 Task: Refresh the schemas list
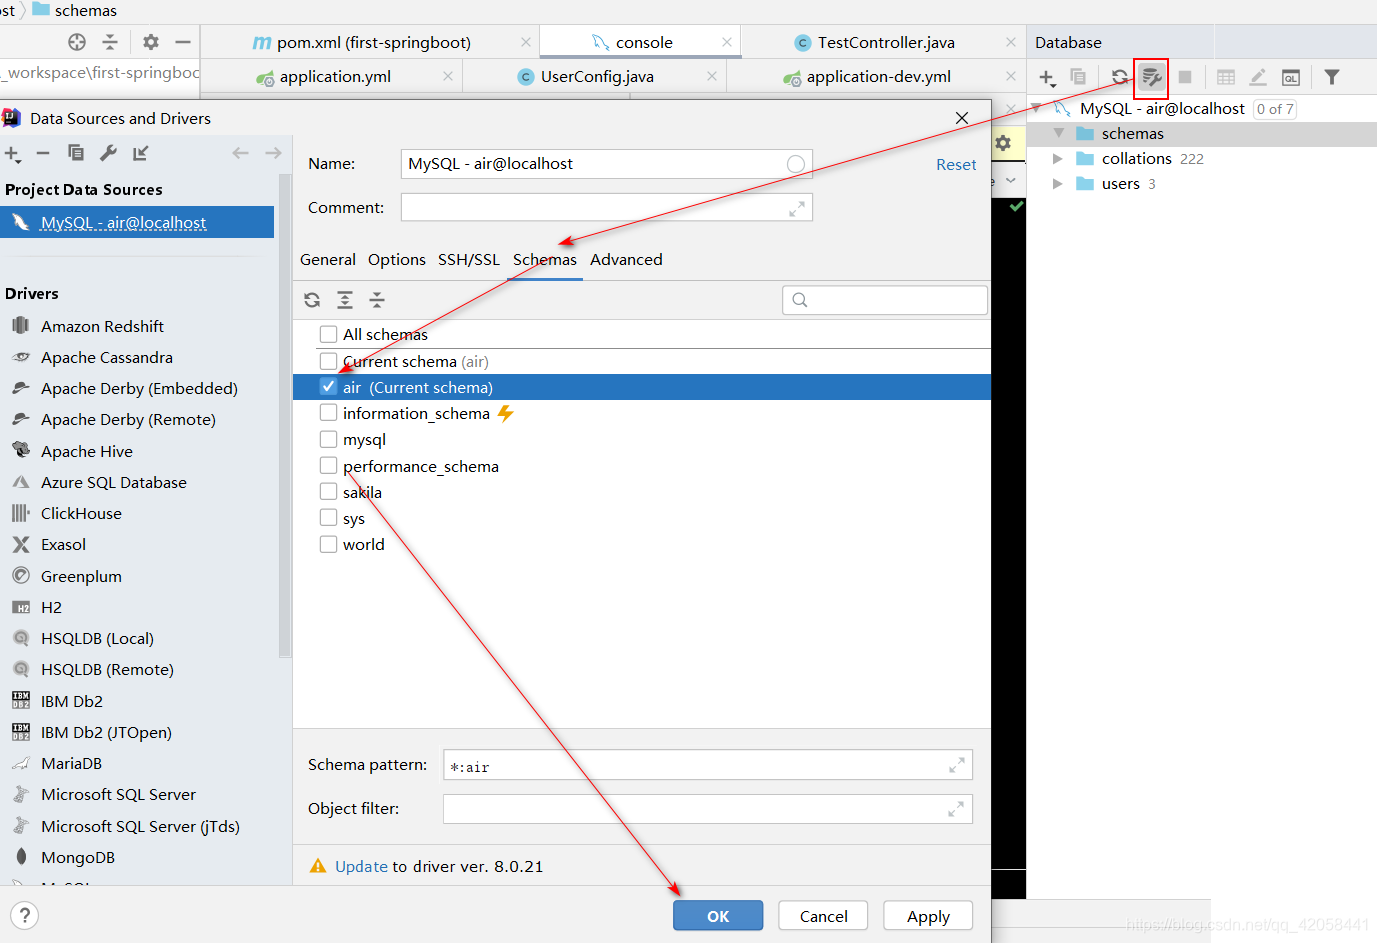pyautogui.click(x=313, y=300)
